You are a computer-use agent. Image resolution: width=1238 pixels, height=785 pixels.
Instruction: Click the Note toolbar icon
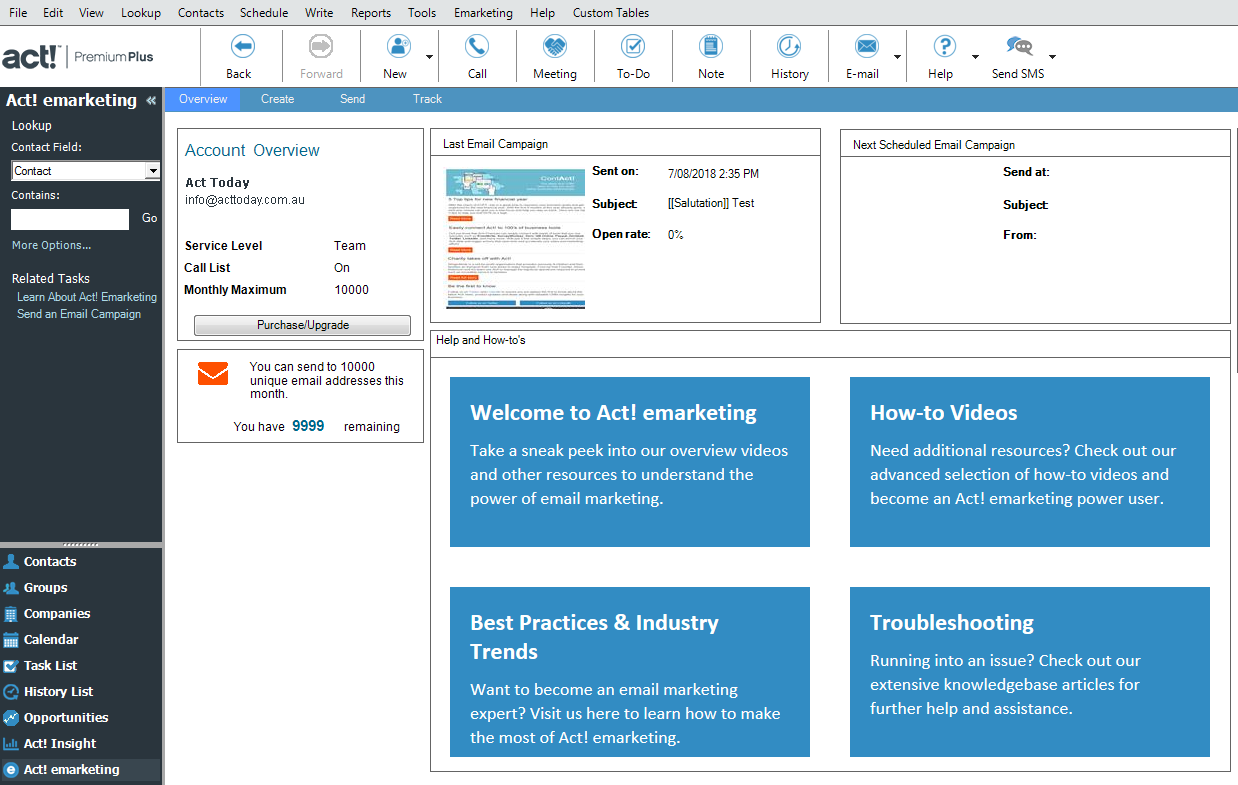click(711, 47)
